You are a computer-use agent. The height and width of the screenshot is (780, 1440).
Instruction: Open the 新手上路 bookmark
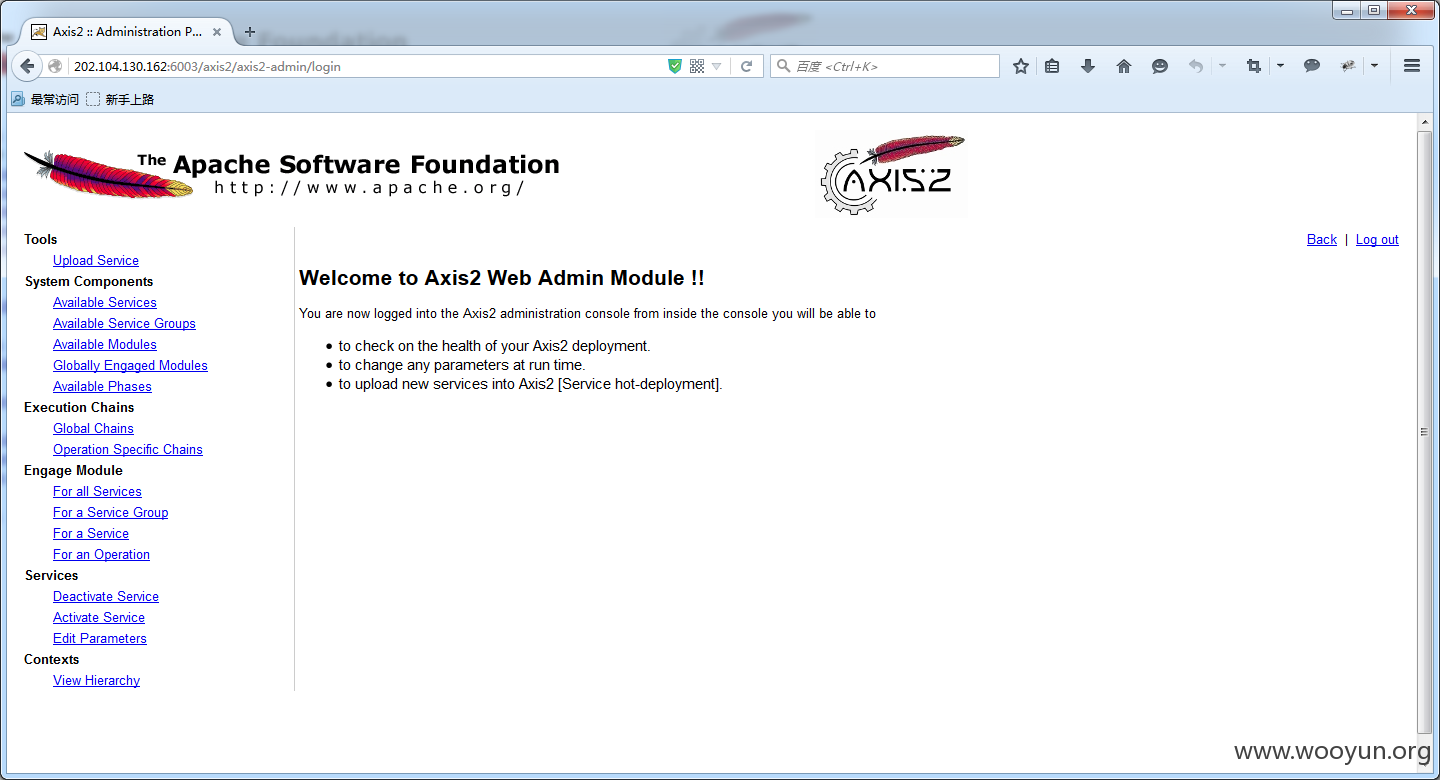pyautogui.click(x=120, y=99)
